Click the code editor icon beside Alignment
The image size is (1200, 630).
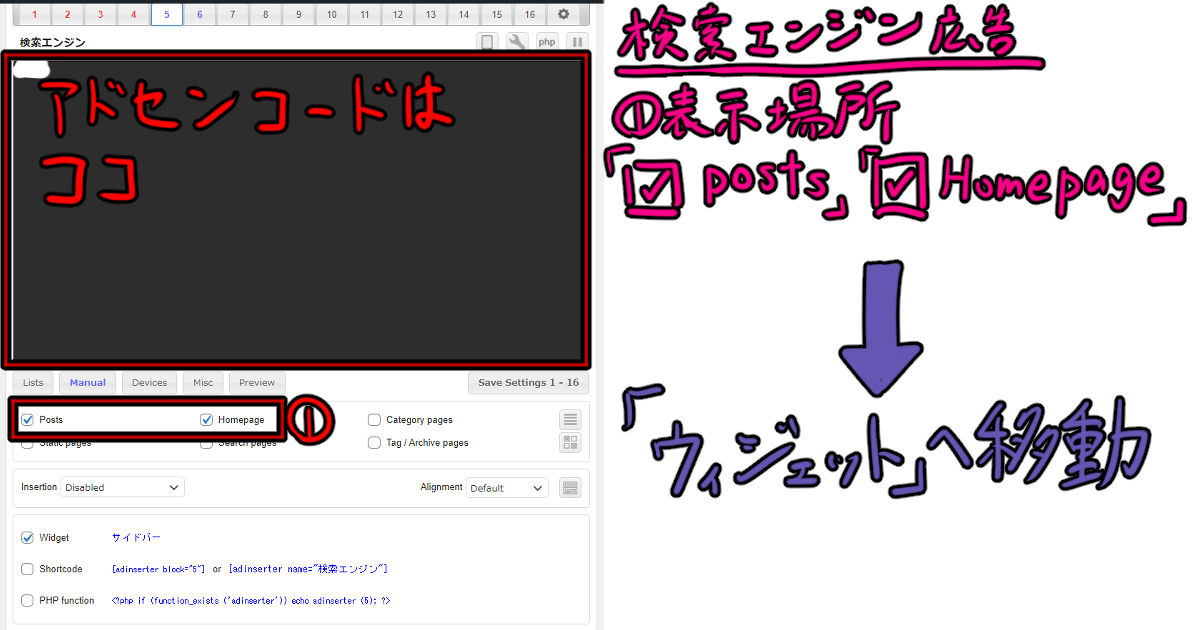tap(570, 487)
